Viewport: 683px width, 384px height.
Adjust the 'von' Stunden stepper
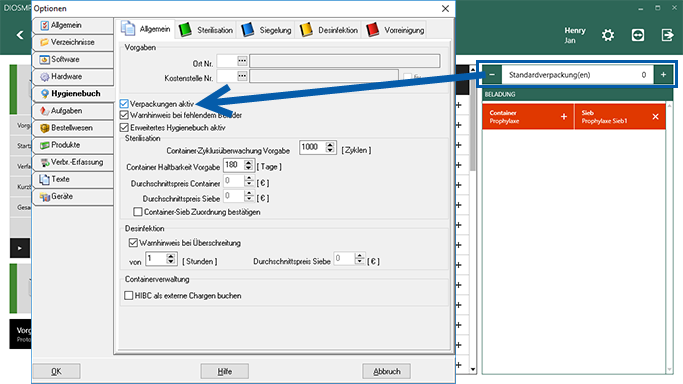pyautogui.click(x=171, y=259)
